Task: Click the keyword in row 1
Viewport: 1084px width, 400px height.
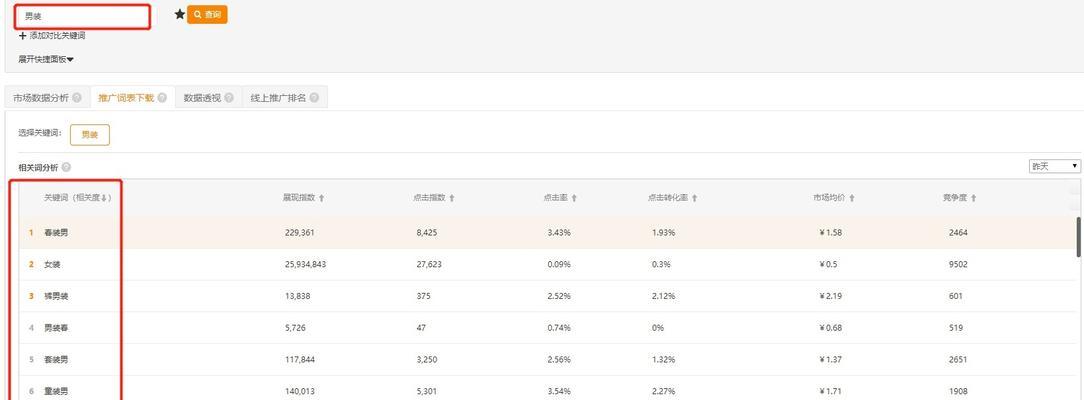Action: (56, 233)
